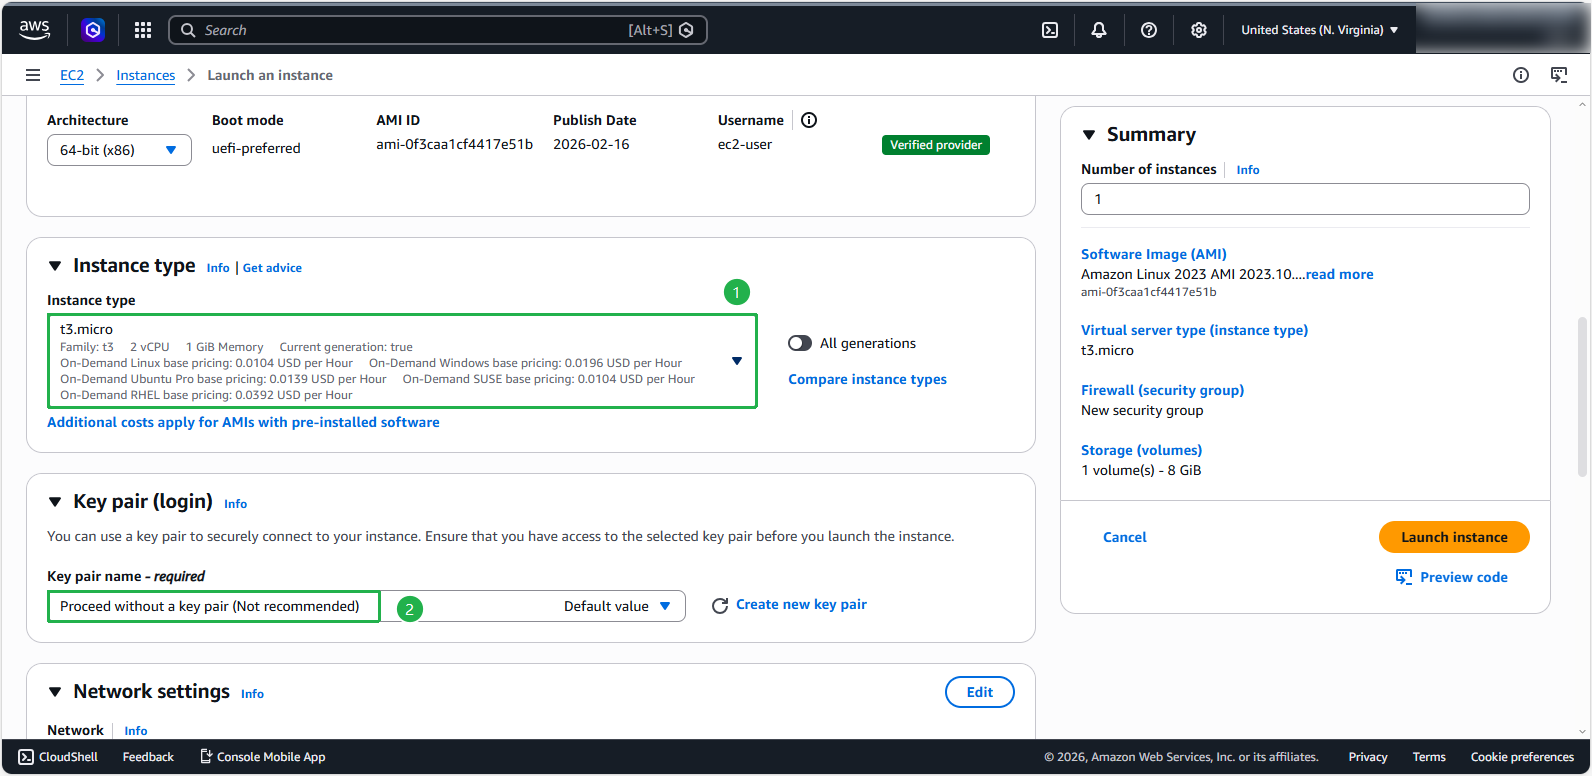Launch CloudShell from the top bar icon

click(1050, 30)
